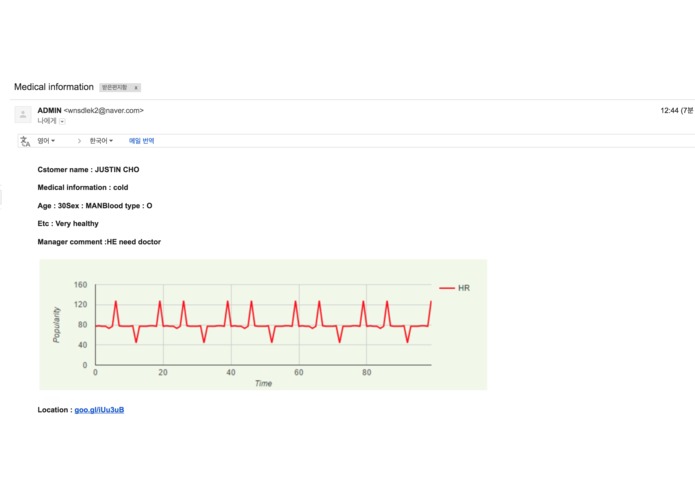This screenshot has height=494, width=695.
Task: Remove the inbox label with x
Action: 136,88
